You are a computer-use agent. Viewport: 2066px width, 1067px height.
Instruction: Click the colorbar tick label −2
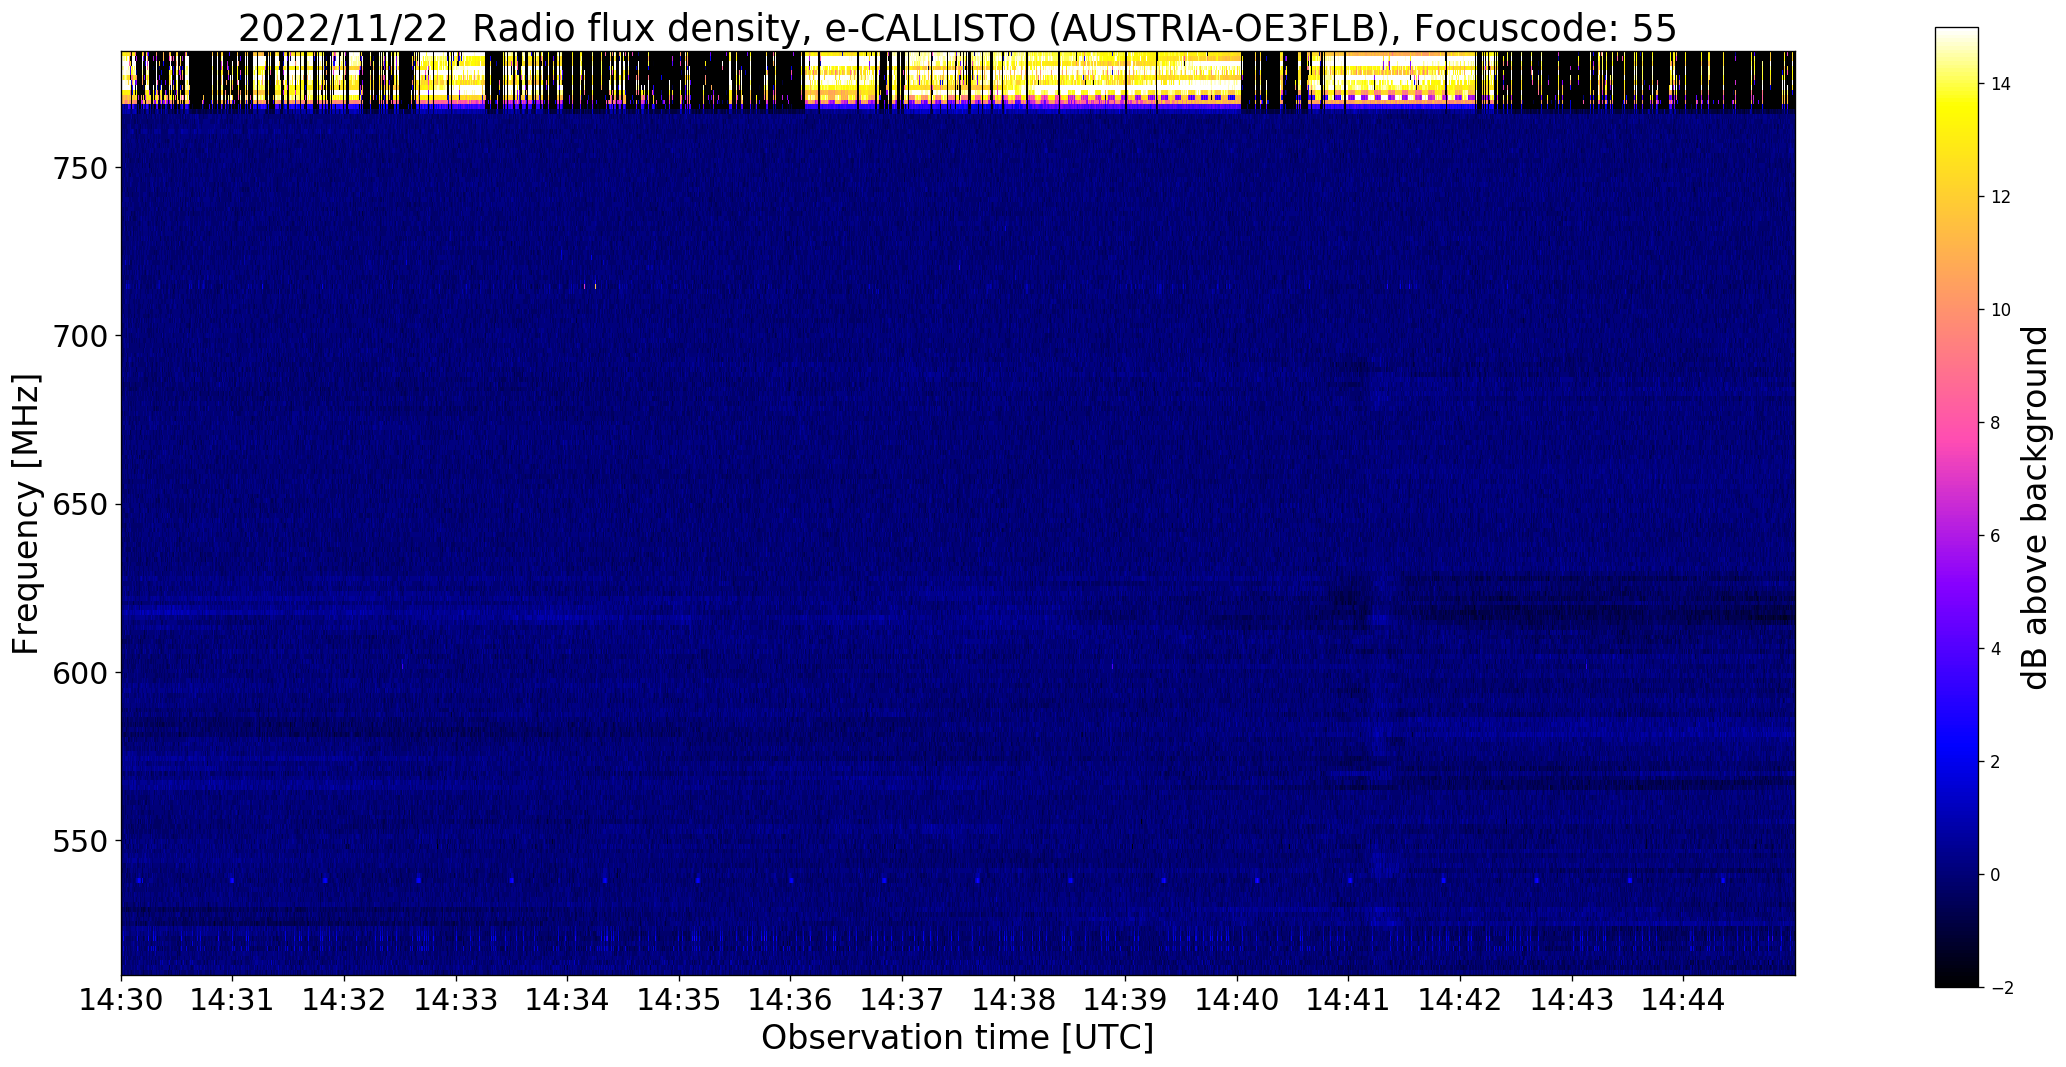coord(2001,988)
